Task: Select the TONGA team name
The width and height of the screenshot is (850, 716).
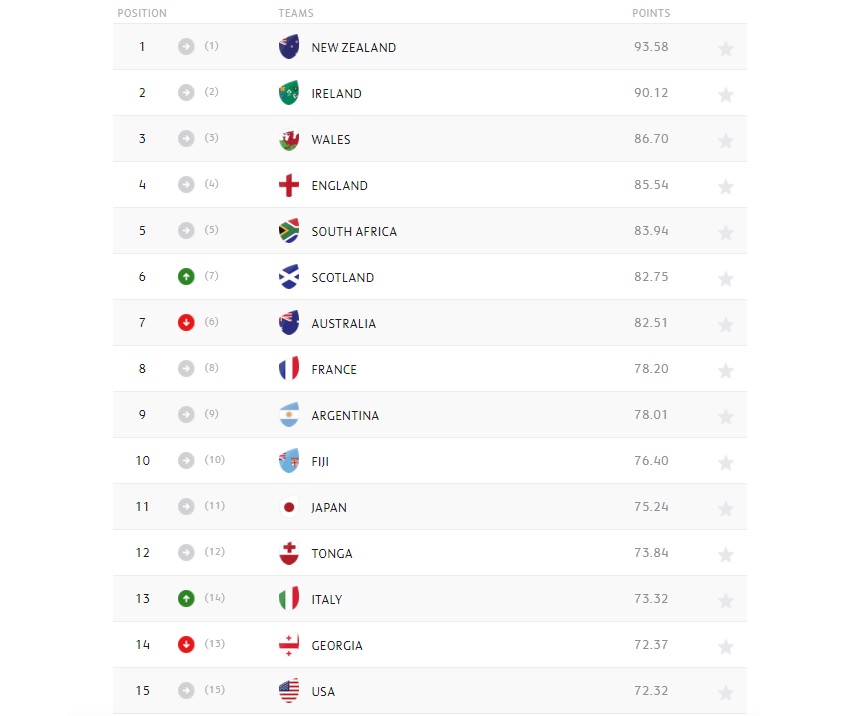Action: (332, 553)
